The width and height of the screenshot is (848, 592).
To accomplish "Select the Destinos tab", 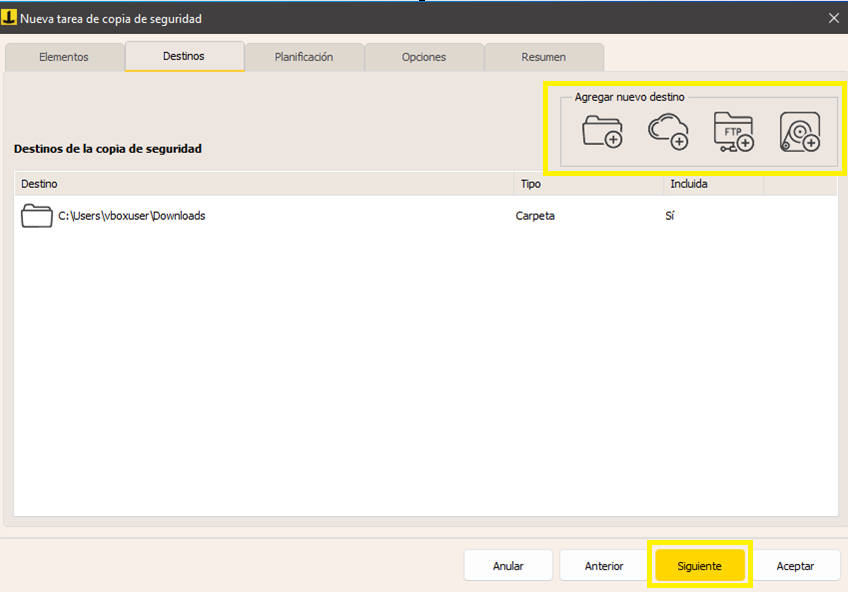I will [184, 56].
